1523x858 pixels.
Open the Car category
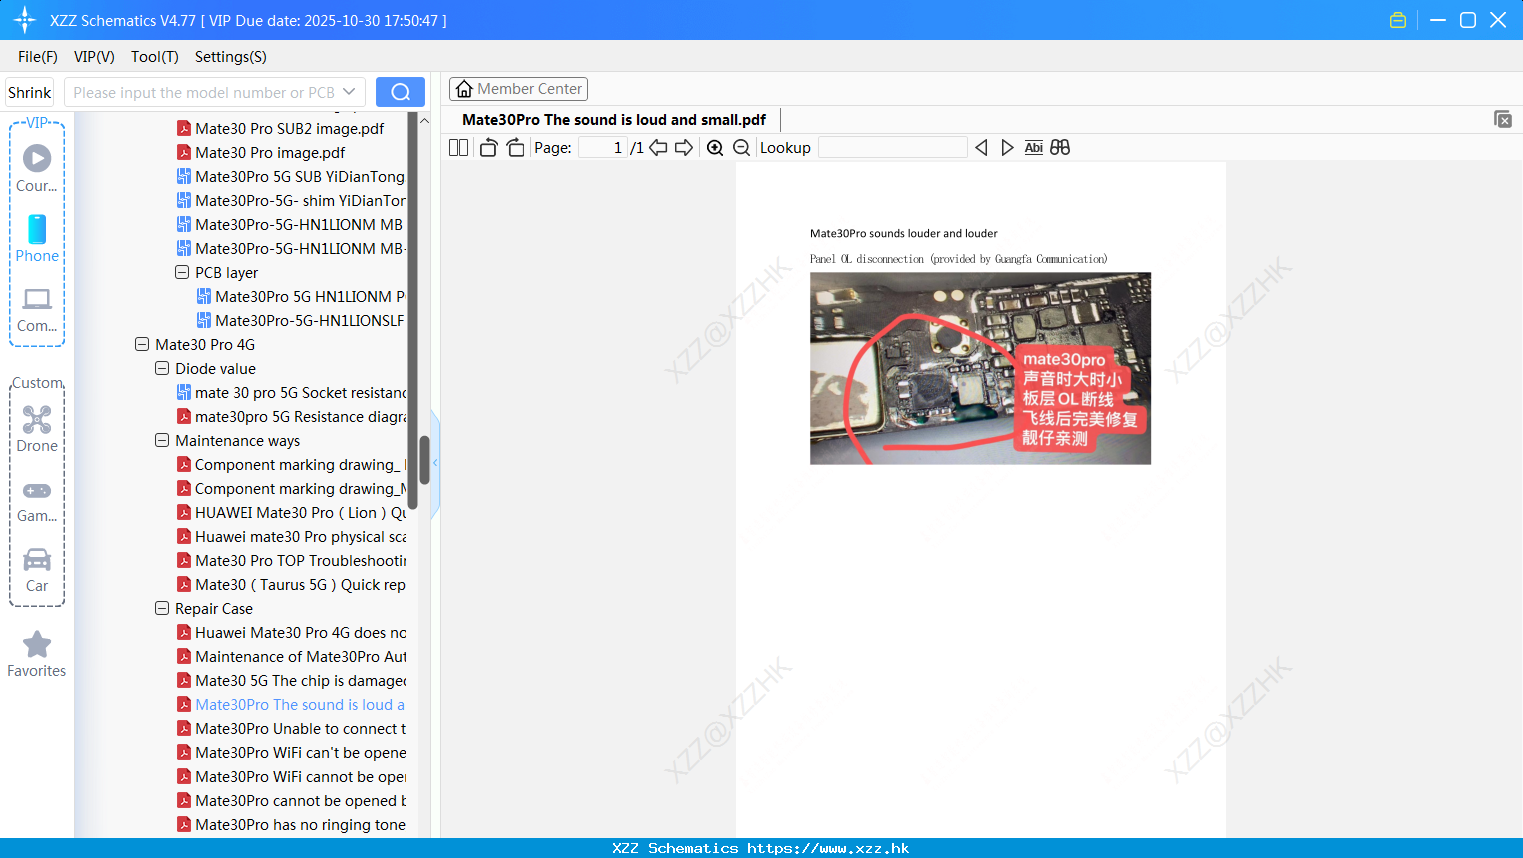[37, 570]
